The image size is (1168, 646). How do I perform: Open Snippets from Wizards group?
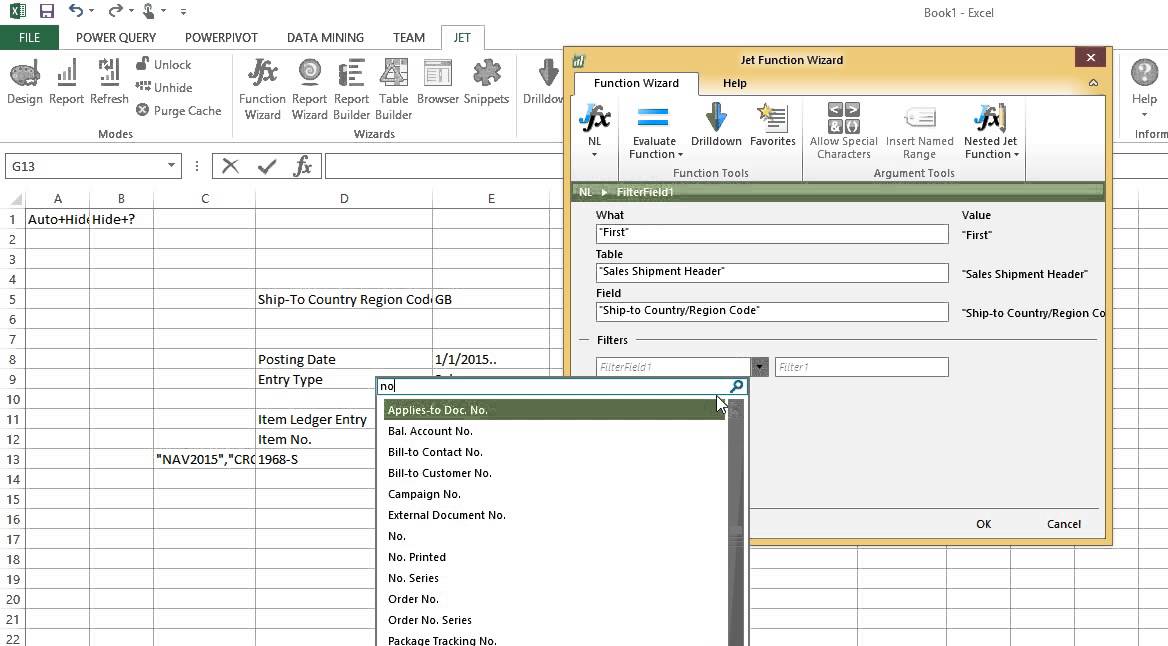(x=486, y=82)
